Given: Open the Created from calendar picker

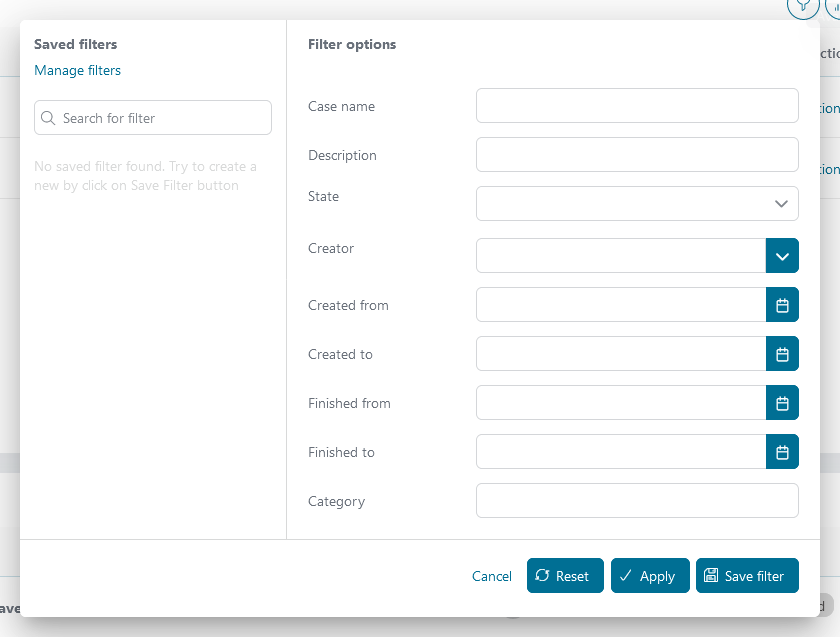Looking at the screenshot, I should [782, 305].
